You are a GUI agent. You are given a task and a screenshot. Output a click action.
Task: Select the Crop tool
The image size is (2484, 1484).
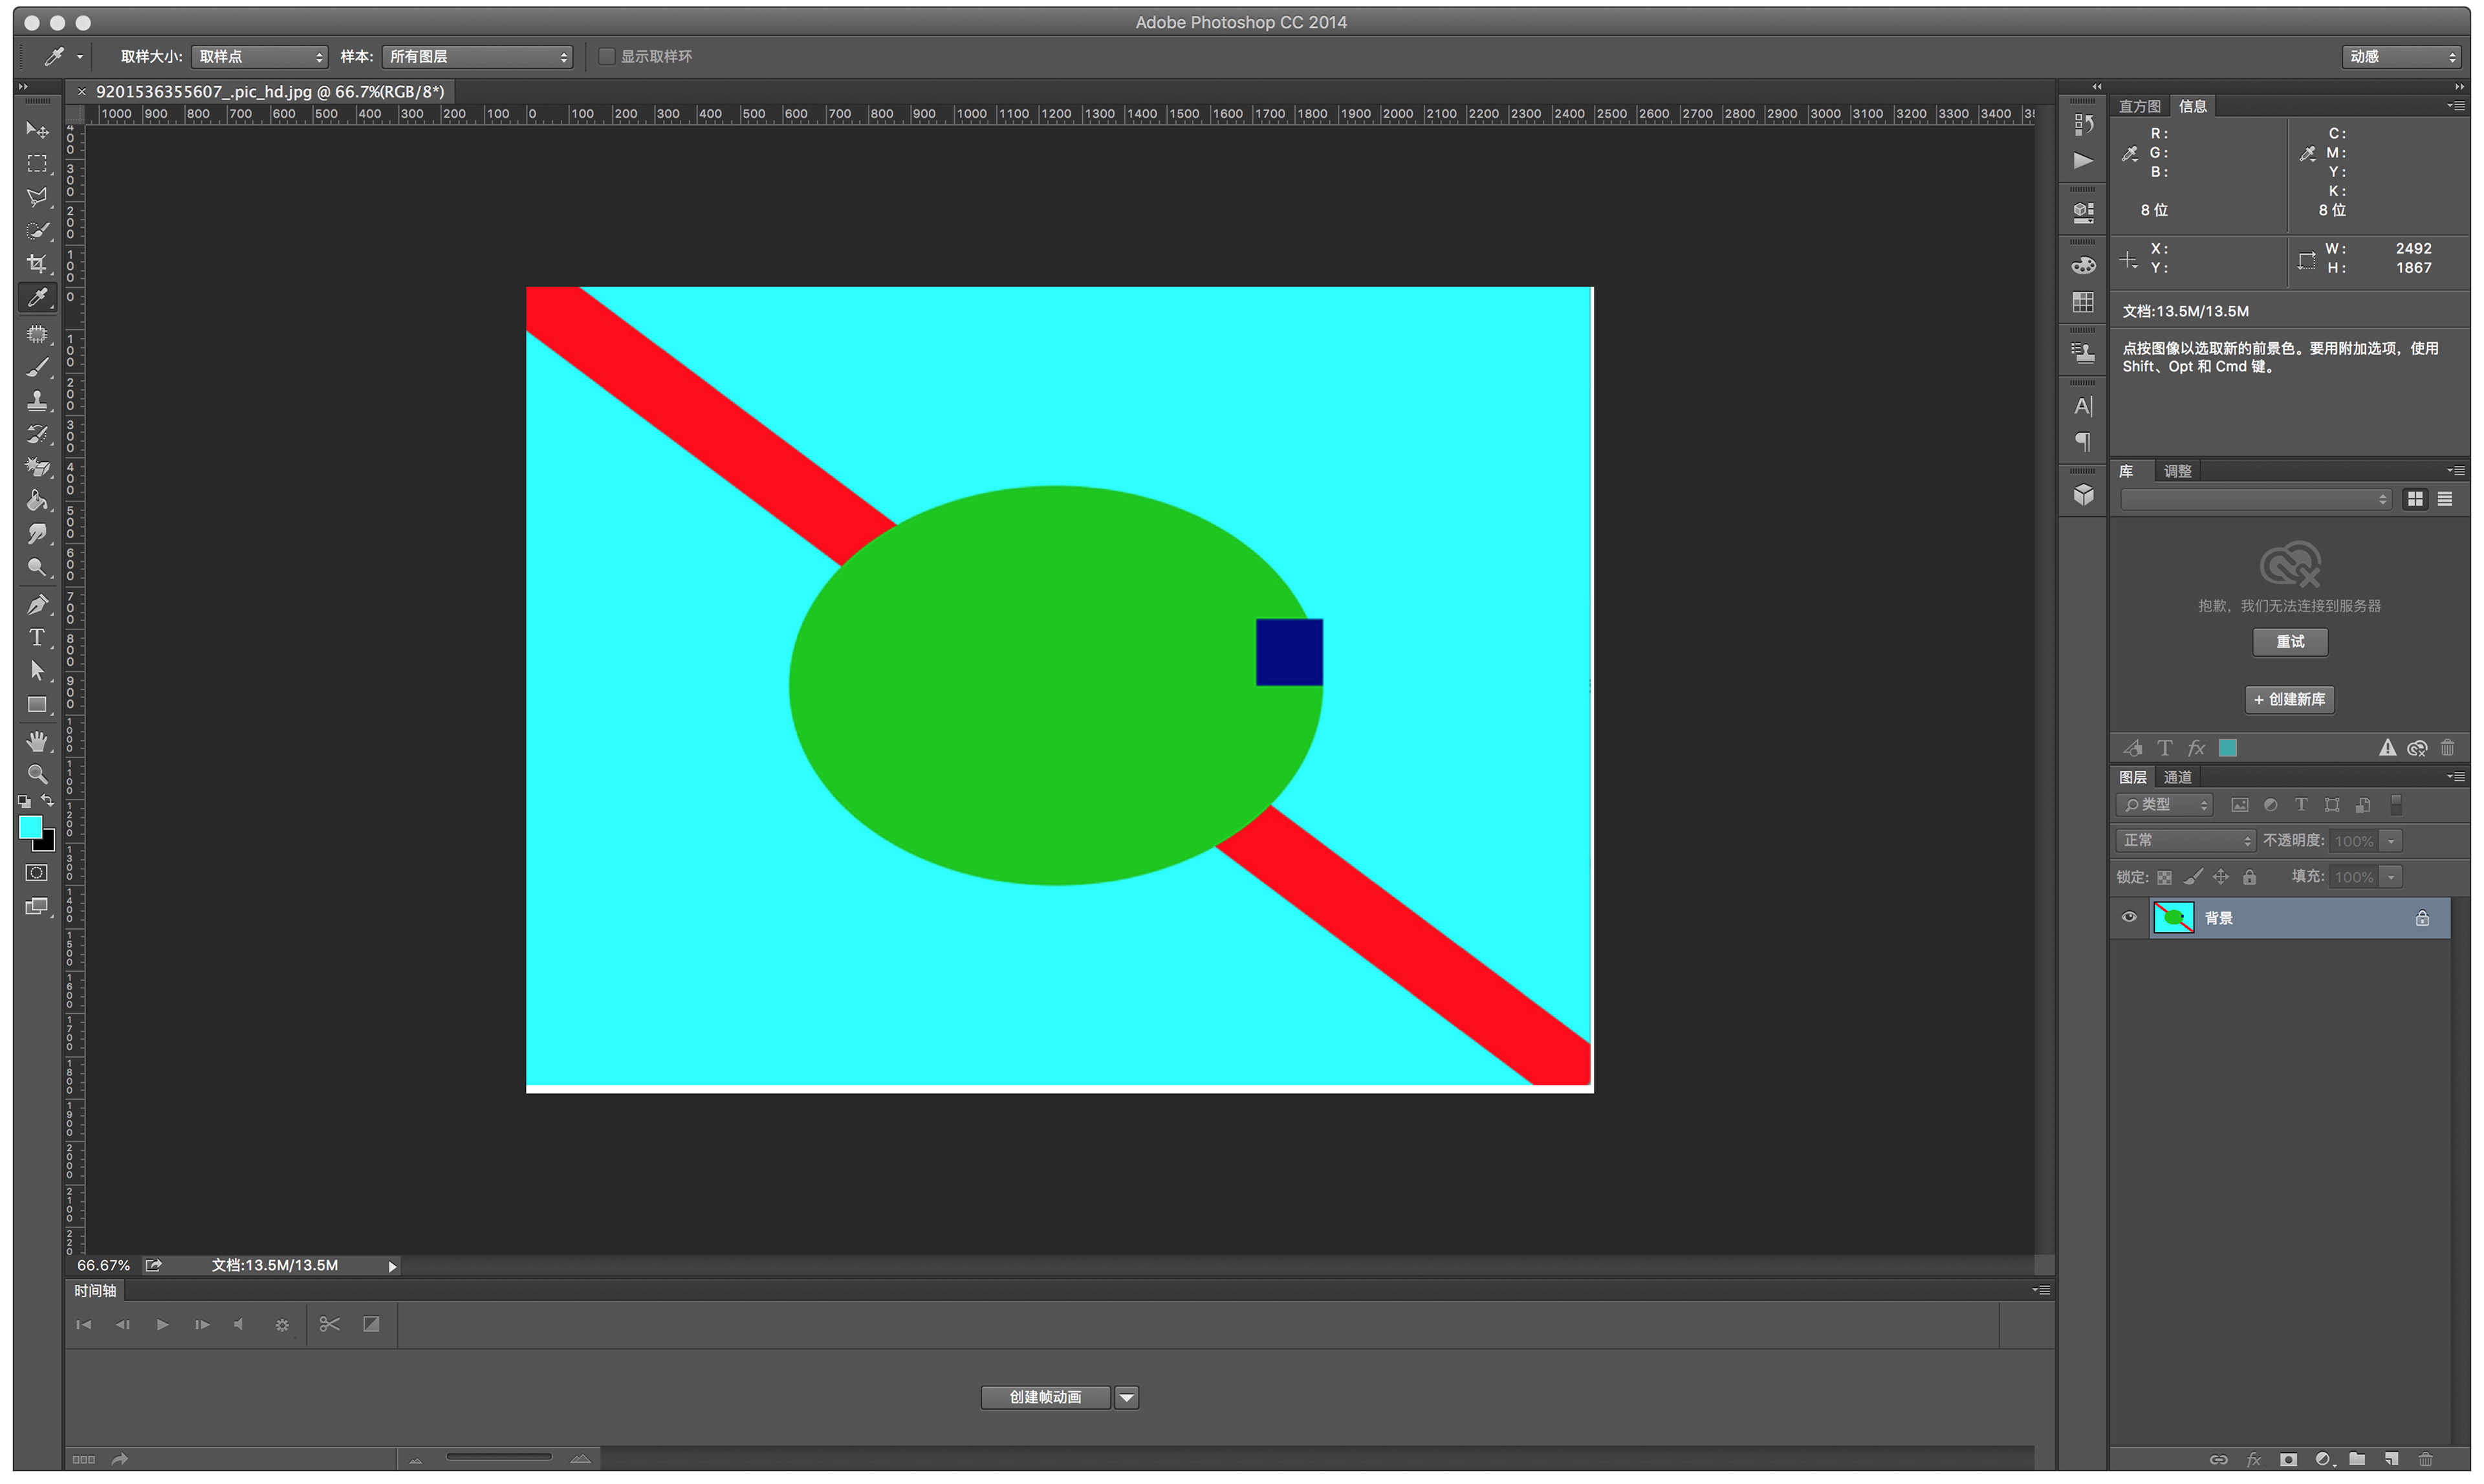37,264
